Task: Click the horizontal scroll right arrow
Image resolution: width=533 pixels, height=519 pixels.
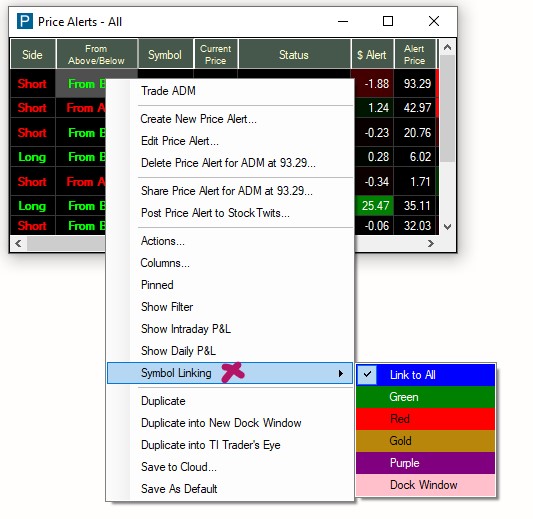Action: 431,244
